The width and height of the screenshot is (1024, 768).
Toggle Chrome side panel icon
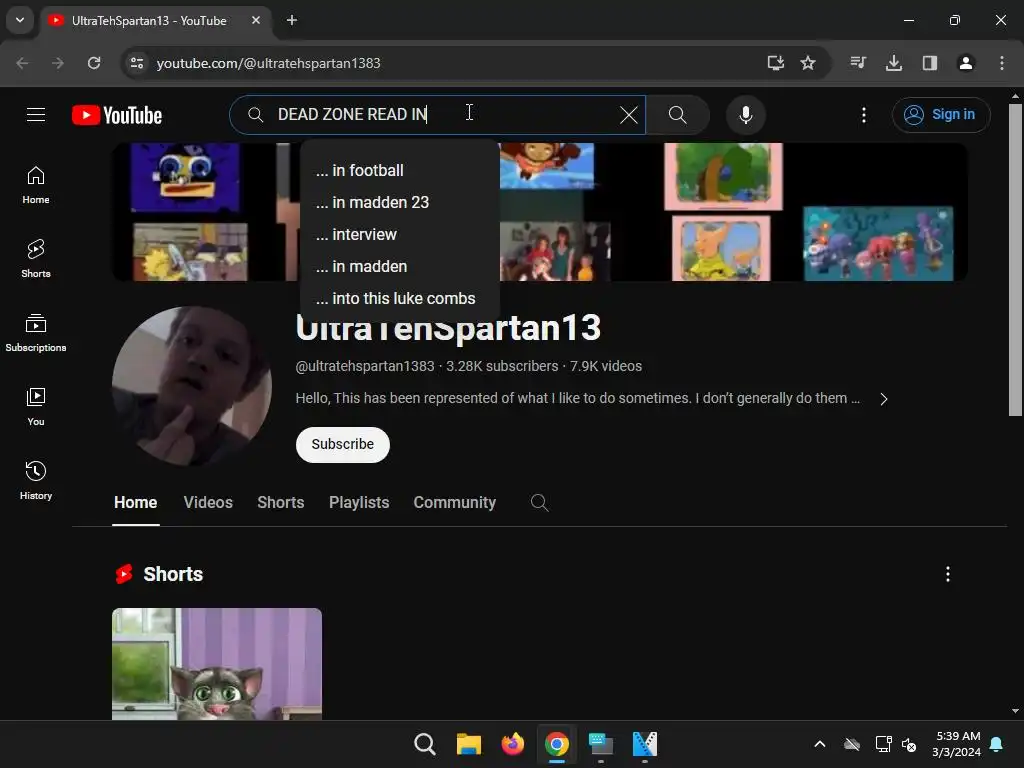pos(930,63)
